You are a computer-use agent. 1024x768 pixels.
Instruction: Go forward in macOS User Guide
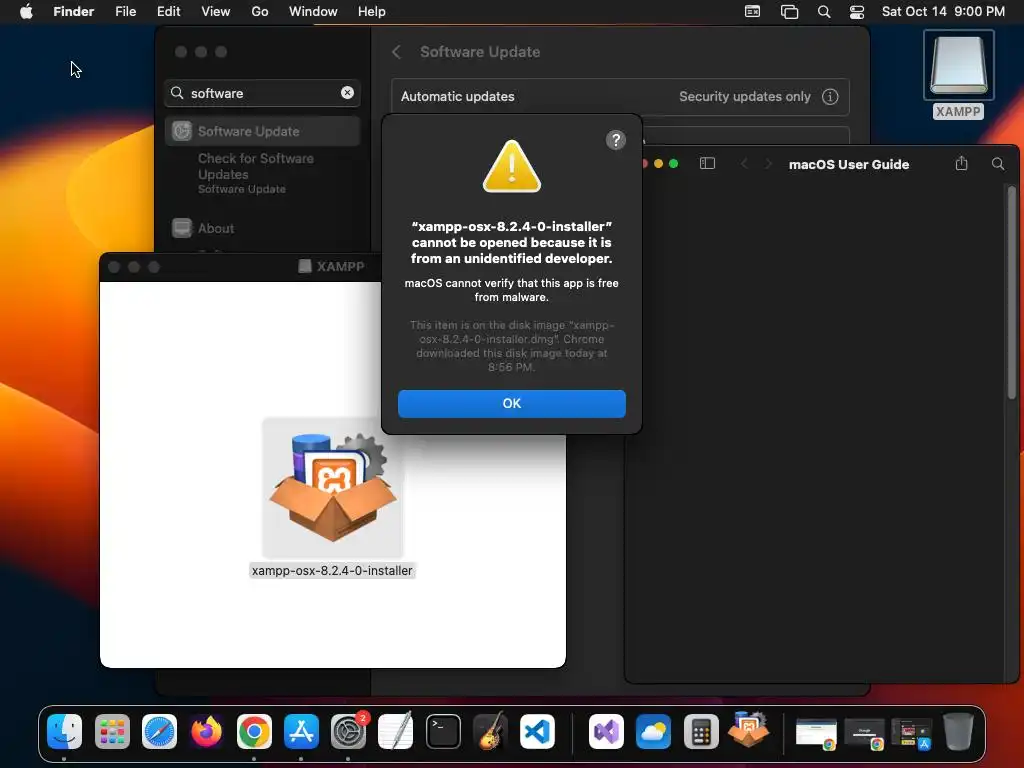click(768, 164)
